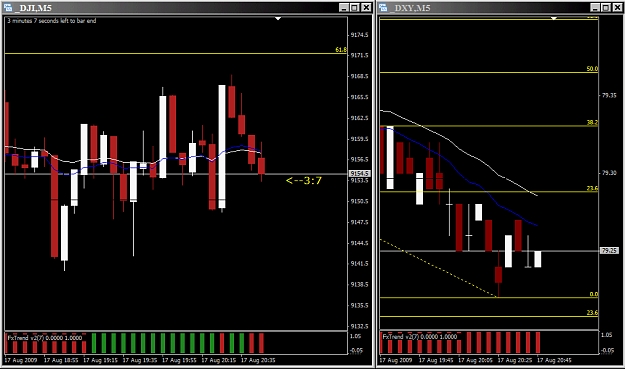Select the _DJI,M5 title bar text
Image resolution: width=625 pixels, height=369 pixels.
(x=33, y=8)
